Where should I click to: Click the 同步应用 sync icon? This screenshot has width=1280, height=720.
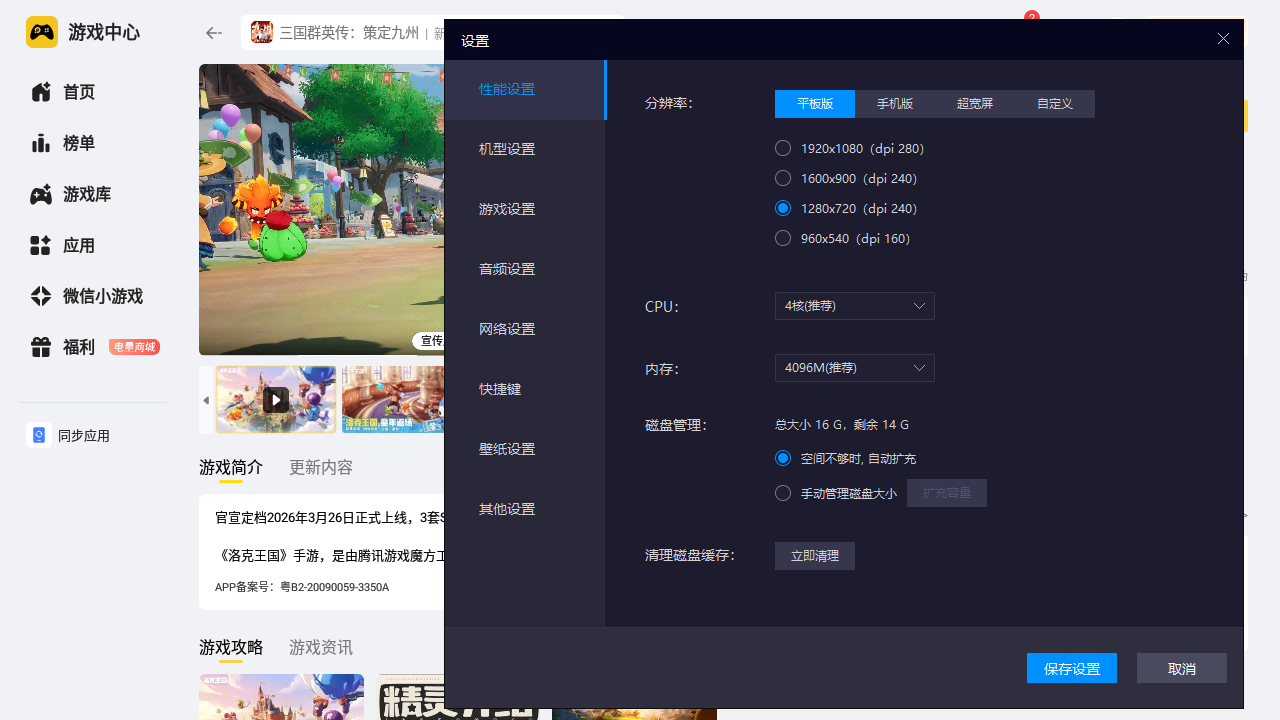(x=39, y=435)
